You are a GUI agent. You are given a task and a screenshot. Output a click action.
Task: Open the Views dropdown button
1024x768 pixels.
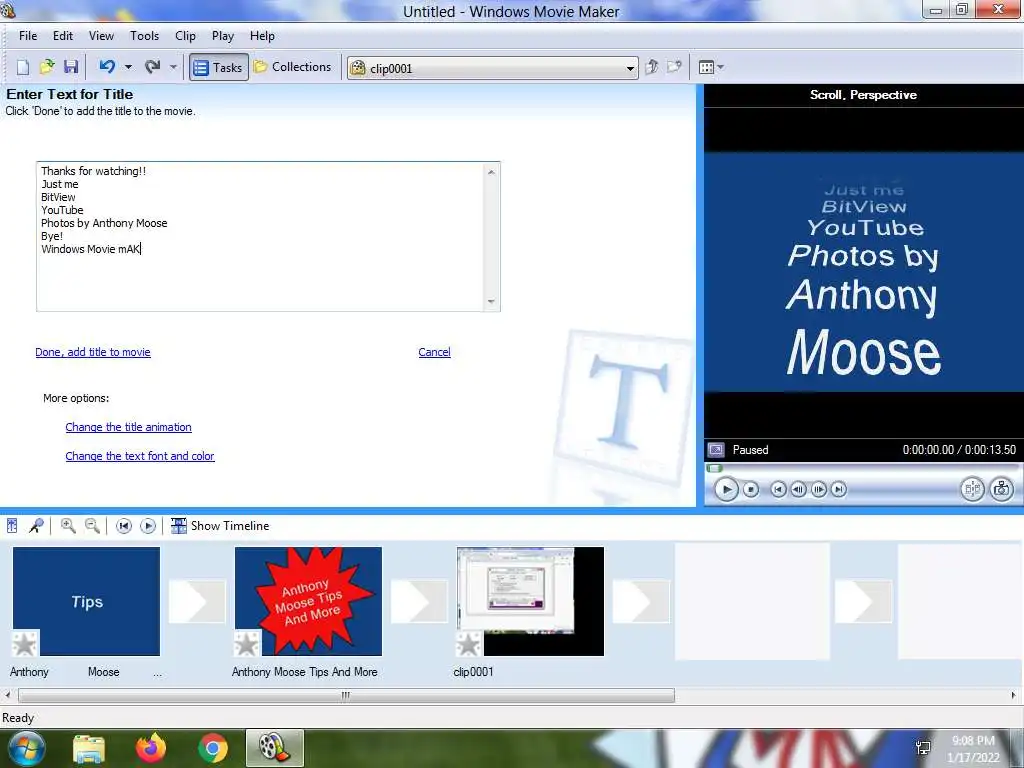point(711,67)
